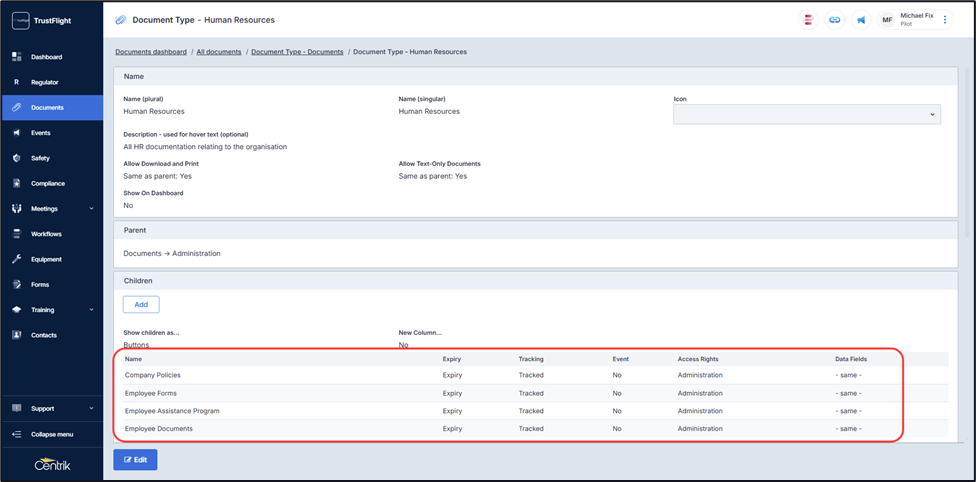Select Dashboard in the sidebar
Image resolution: width=976 pixels, height=482 pixels.
tap(46, 57)
